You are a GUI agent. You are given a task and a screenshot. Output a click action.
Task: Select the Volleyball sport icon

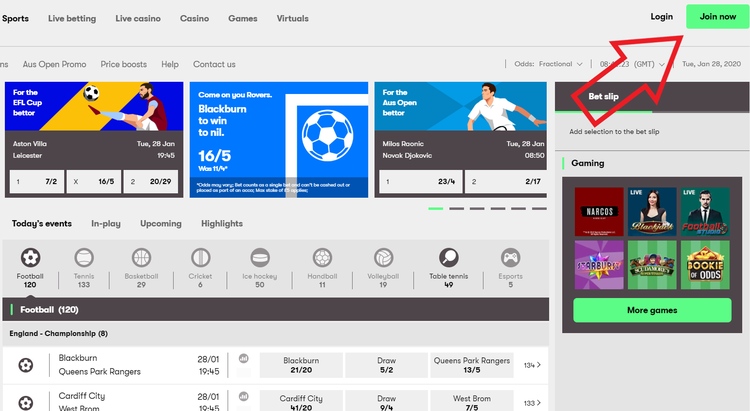384,258
